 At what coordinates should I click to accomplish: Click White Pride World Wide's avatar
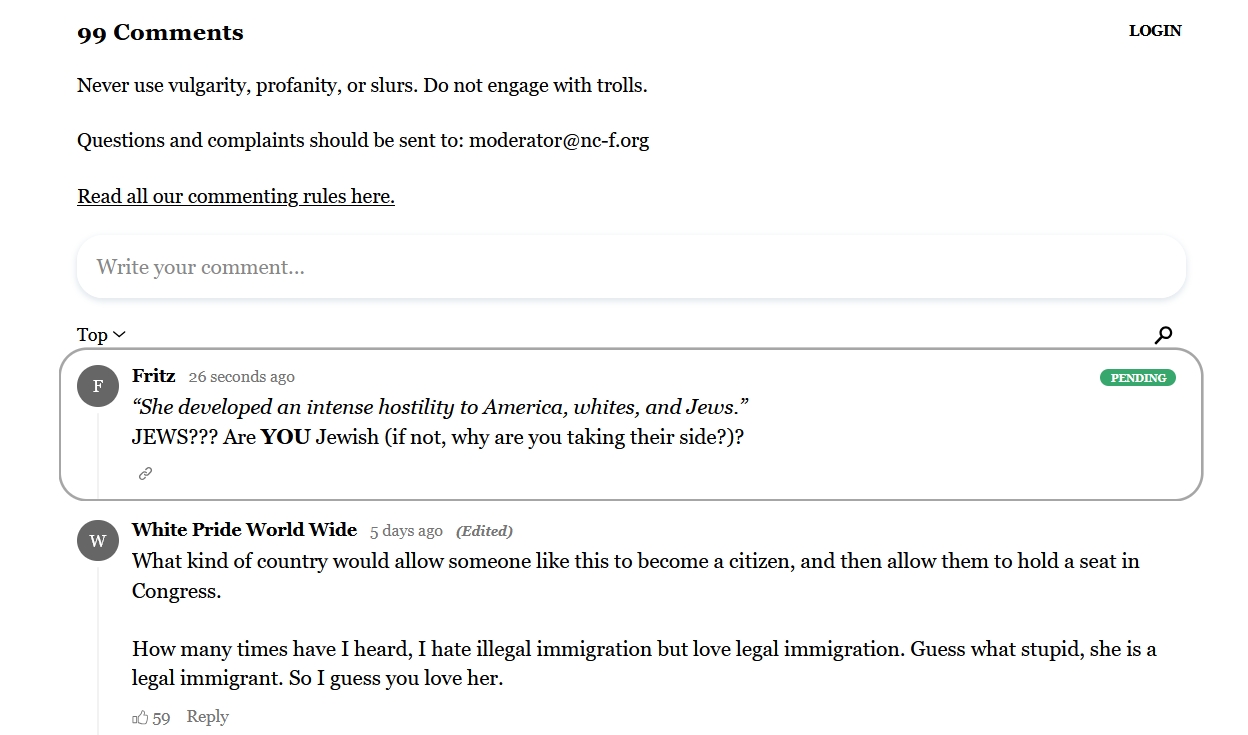pyautogui.click(x=98, y=540)
